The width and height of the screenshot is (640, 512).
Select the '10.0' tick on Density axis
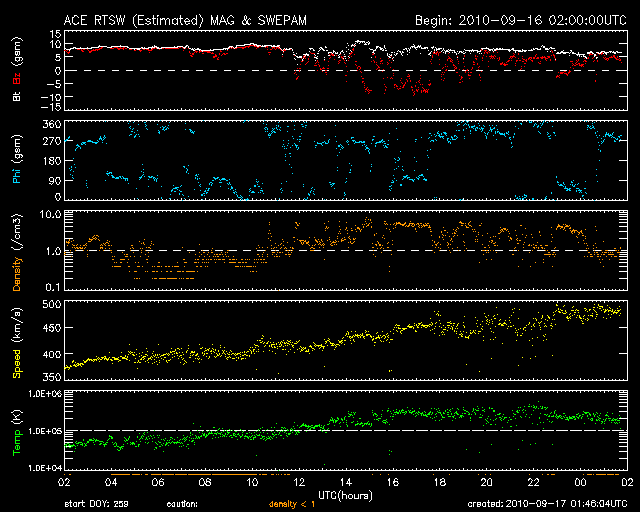pyautogui.click(x=50, y=214)
